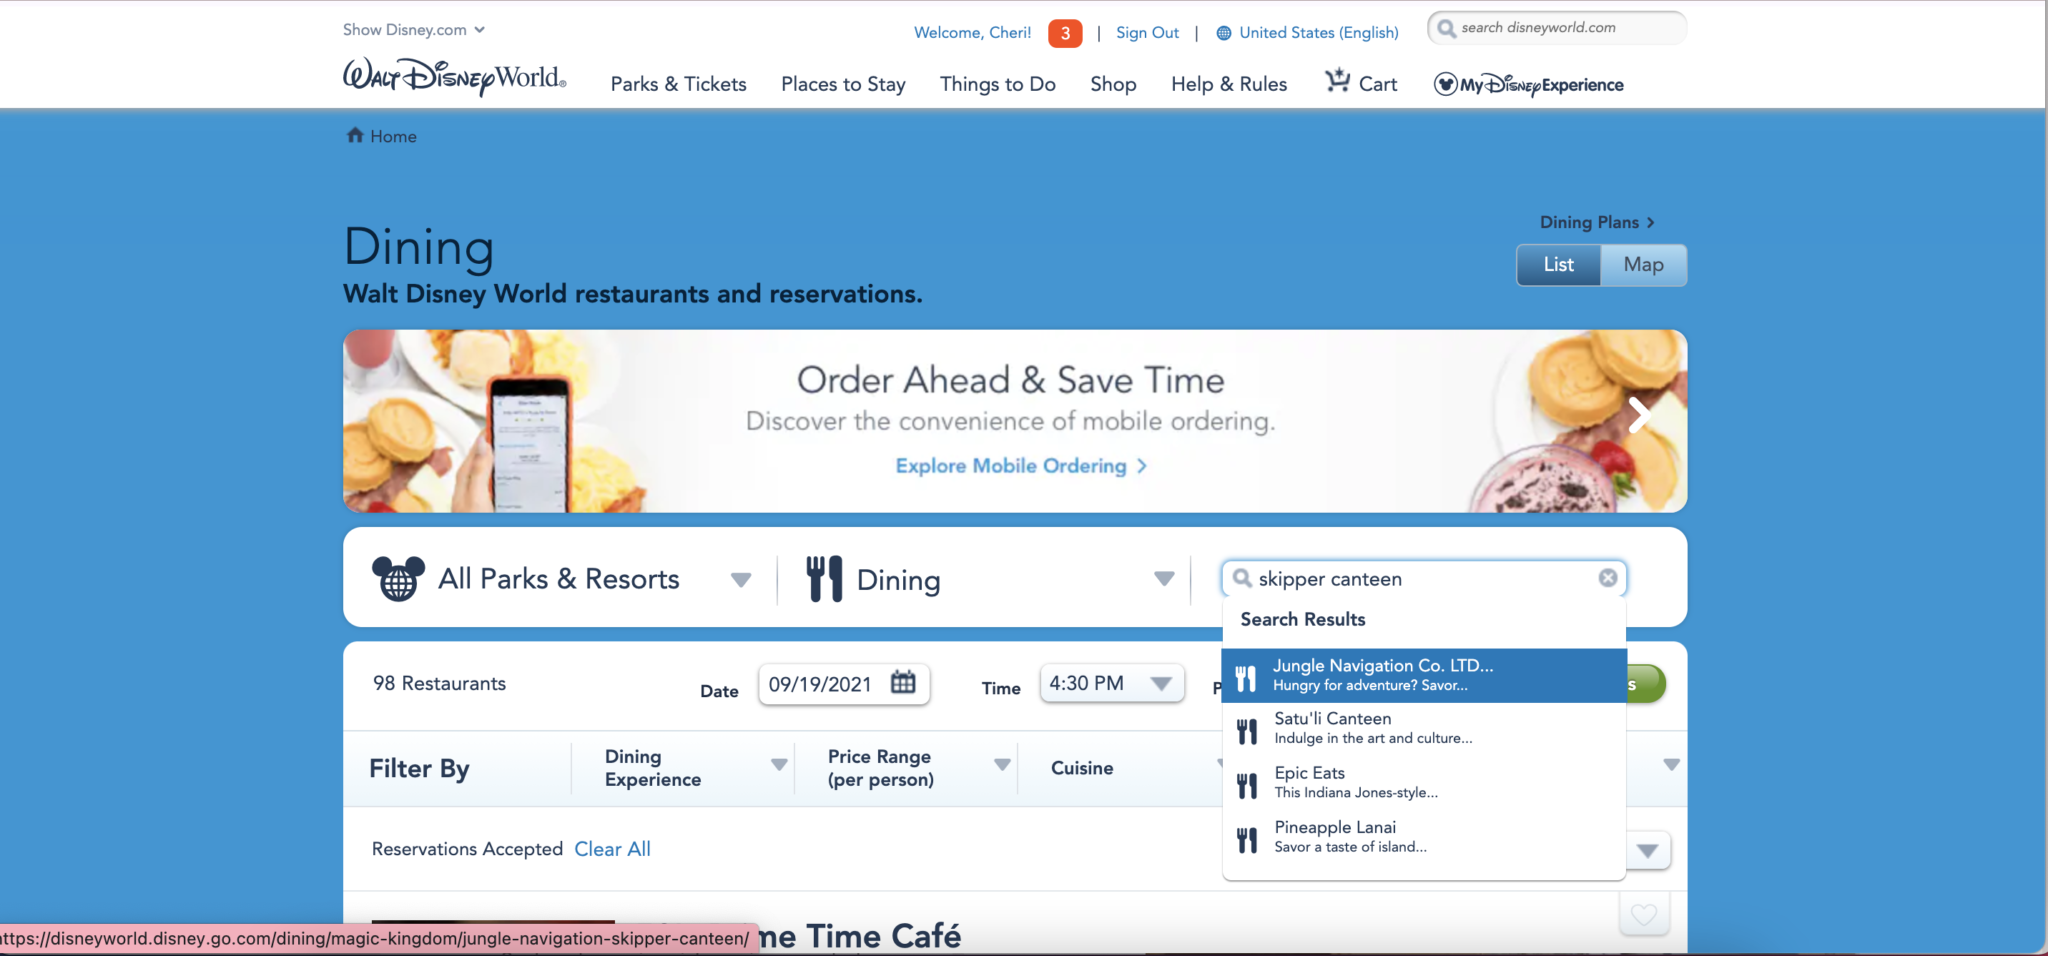Expand Show Disney.com dropdown
Screen dimensions: 2048x956
coord(414,30)
